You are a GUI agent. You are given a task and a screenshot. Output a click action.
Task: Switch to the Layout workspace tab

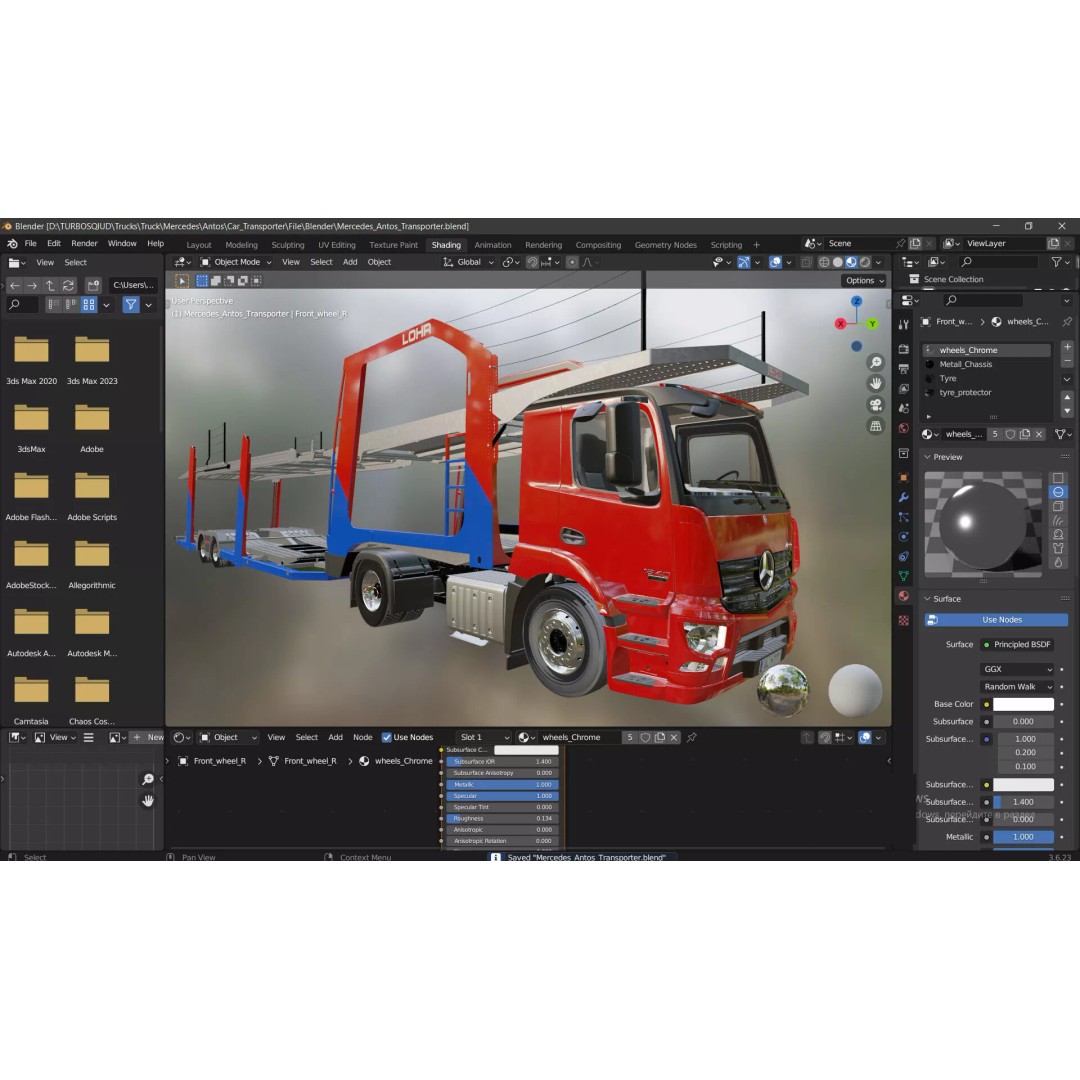[x=198, y=245]
